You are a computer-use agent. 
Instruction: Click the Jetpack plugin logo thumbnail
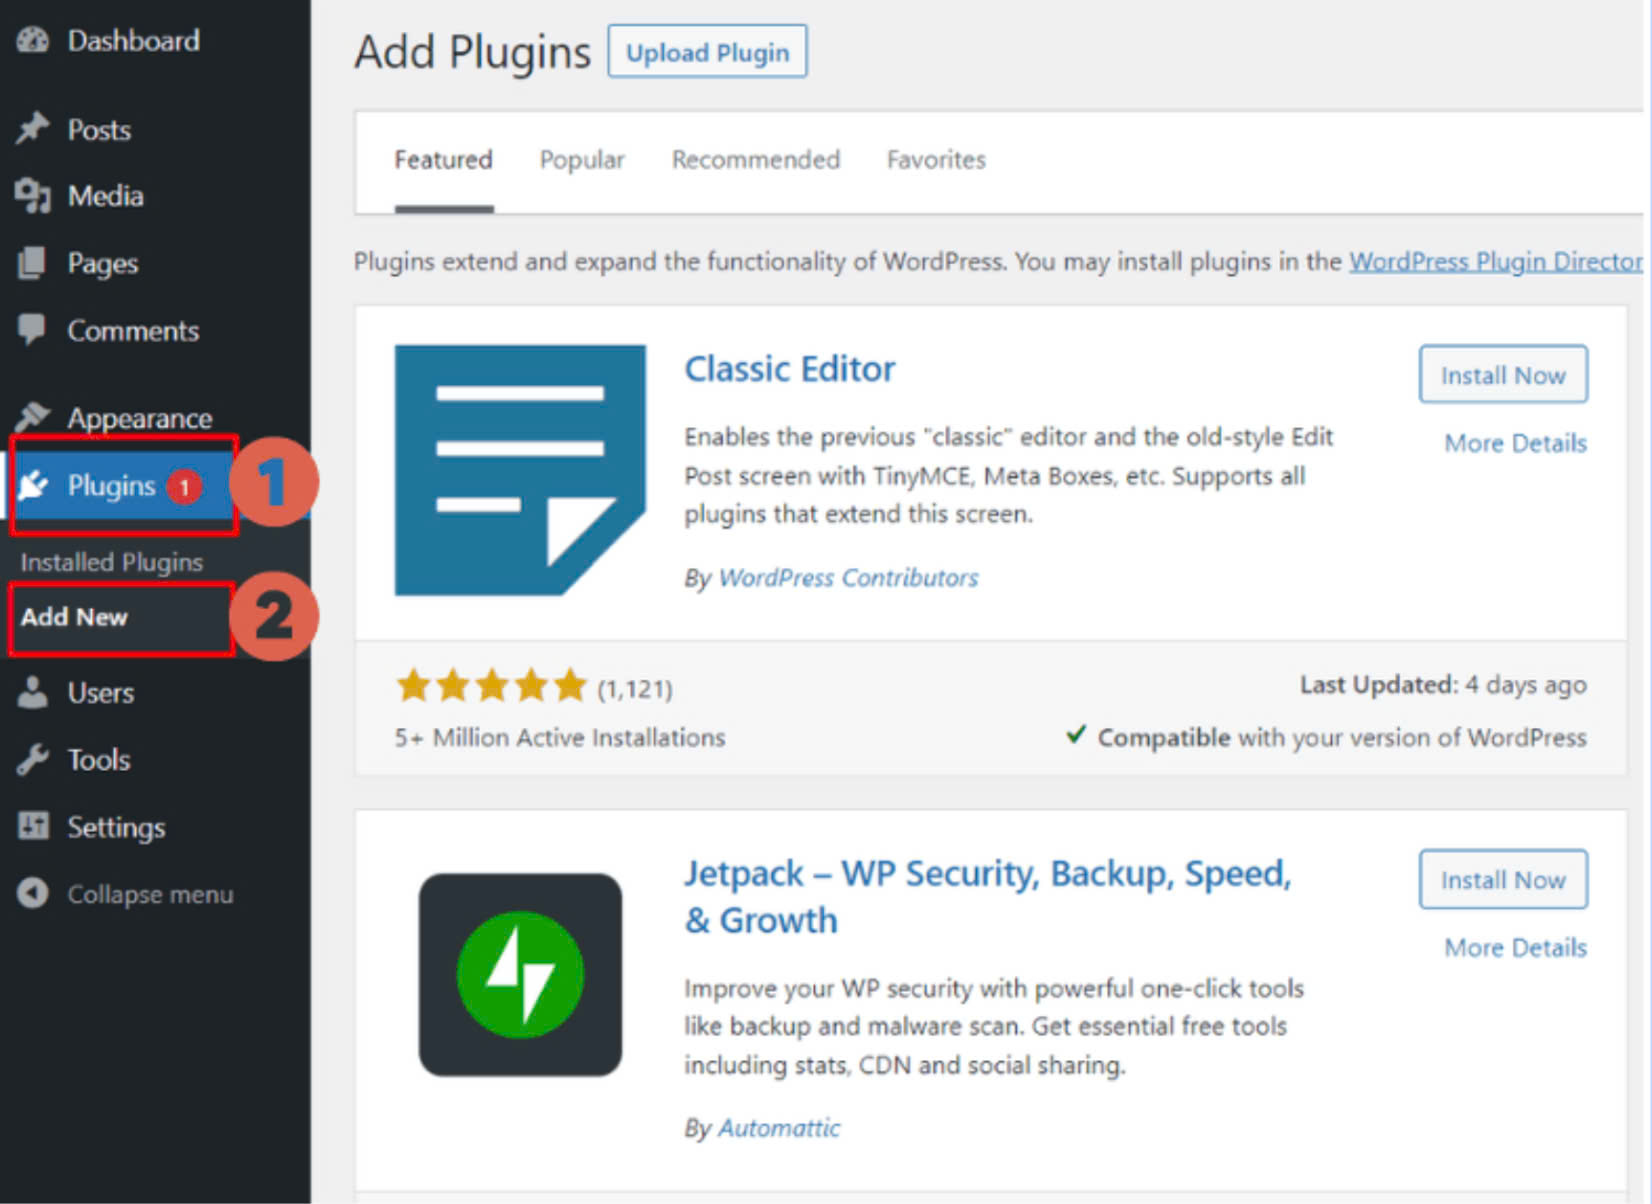point(520,975)
